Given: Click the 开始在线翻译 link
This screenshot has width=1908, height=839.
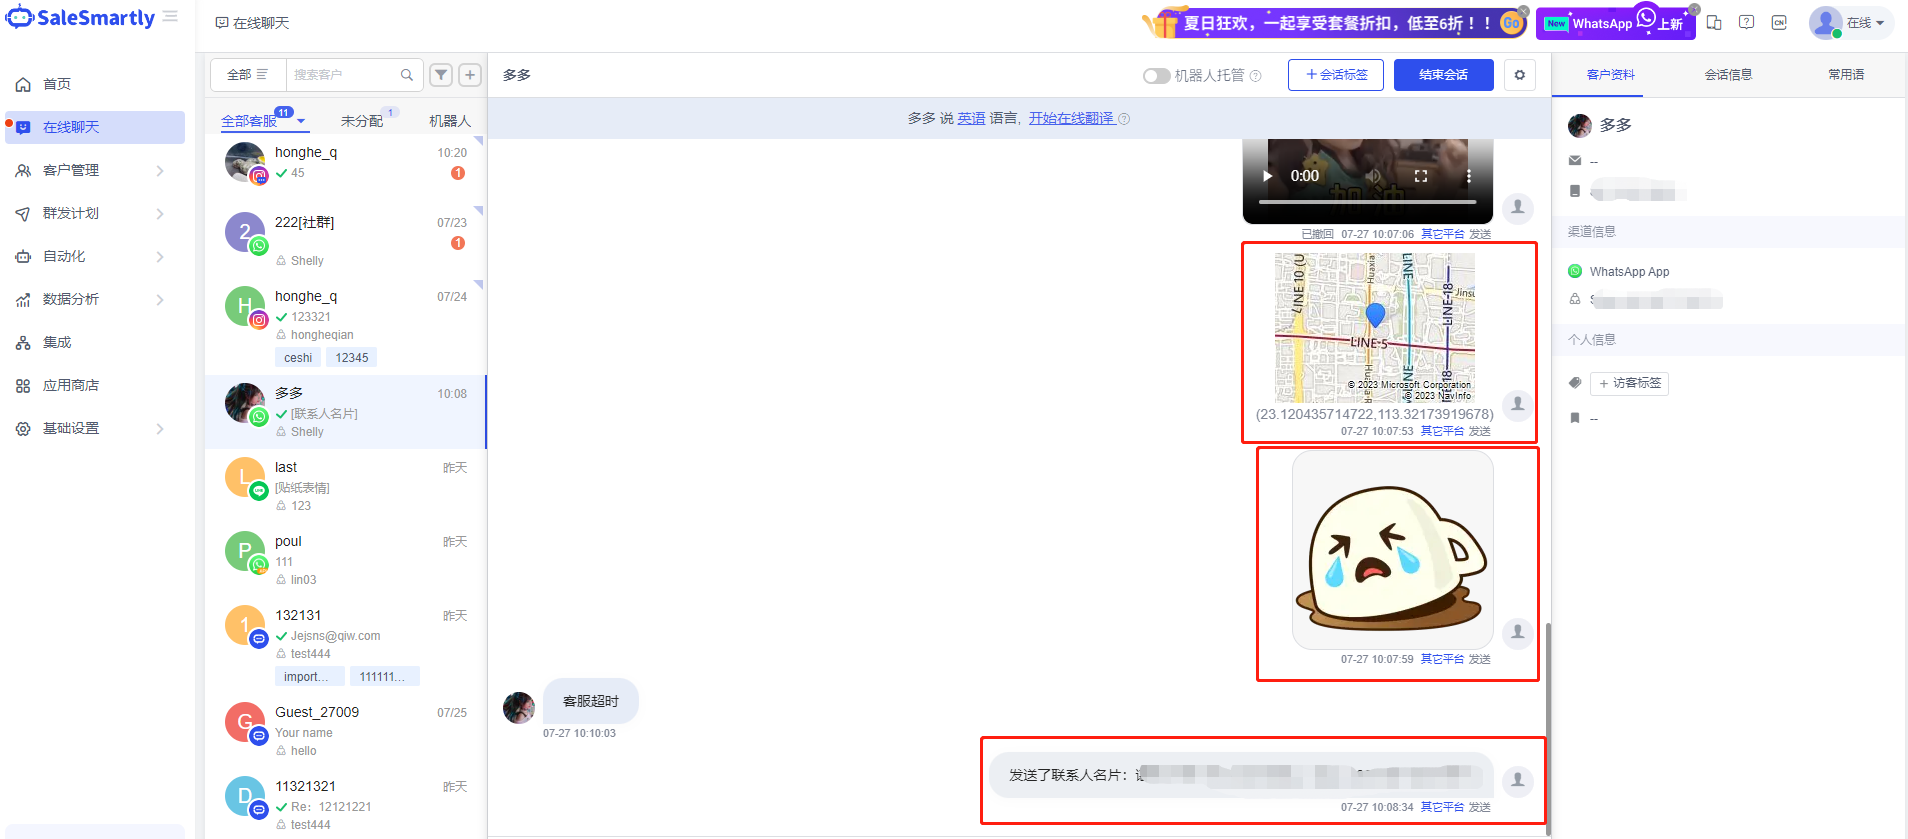Looking at the screenshot, I should click(x=1072, y=118).
